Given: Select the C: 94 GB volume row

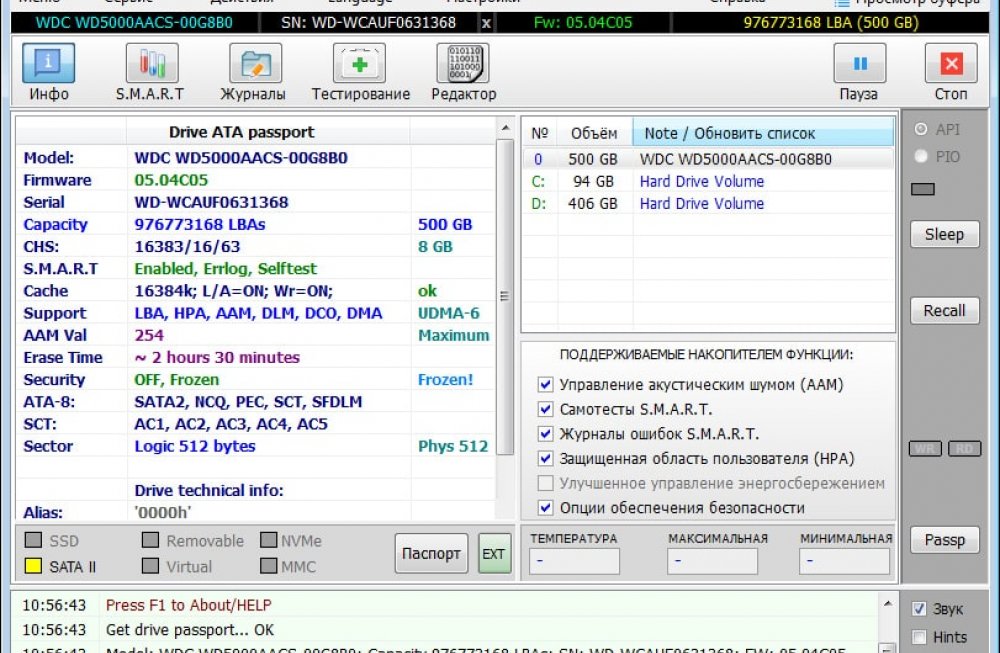Looking at the screenshot, I should [708, 181].
